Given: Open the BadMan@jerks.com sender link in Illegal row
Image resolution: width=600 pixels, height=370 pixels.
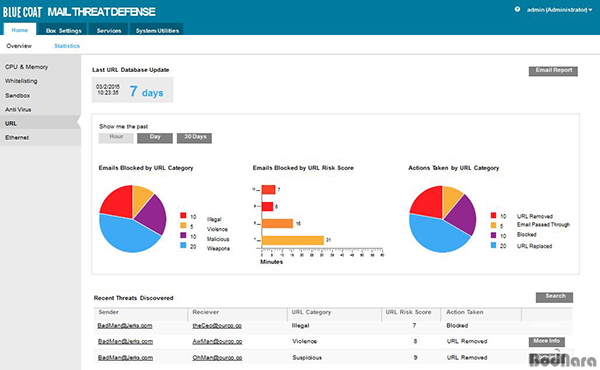Looking at the screenshot, I should click(125, 326).
